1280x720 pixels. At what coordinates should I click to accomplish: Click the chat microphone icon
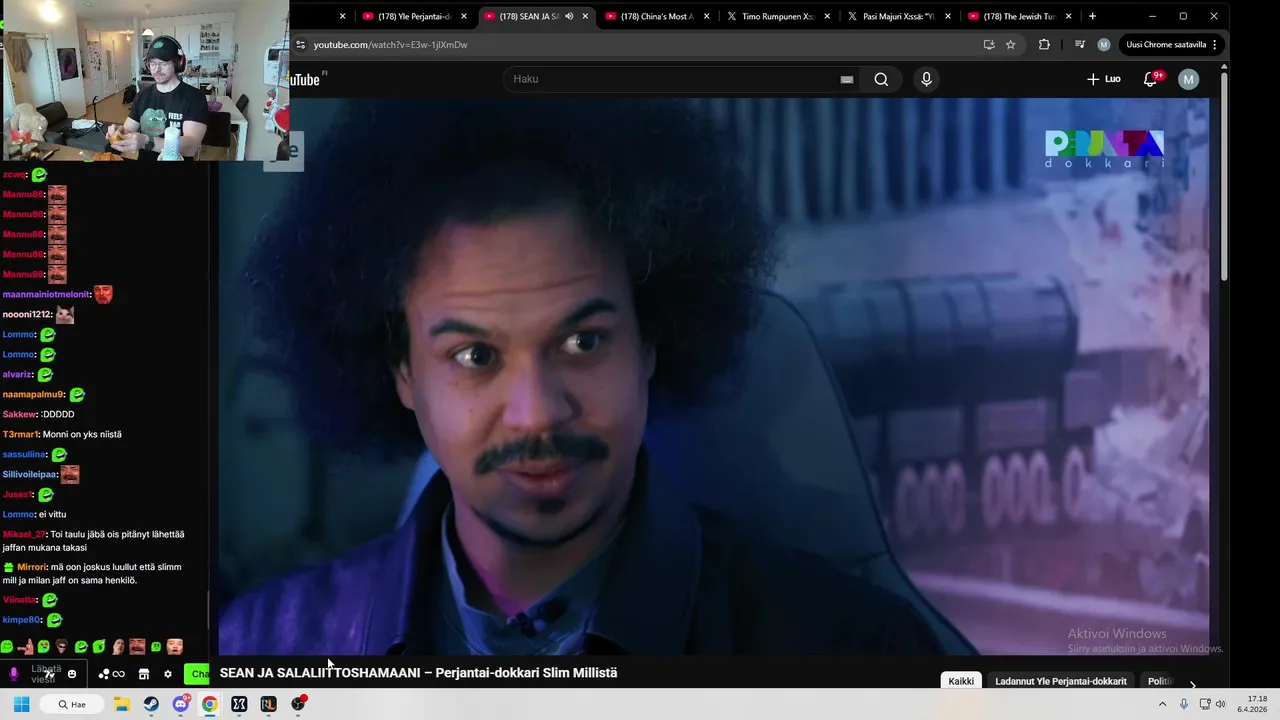(x=14, y=674)
